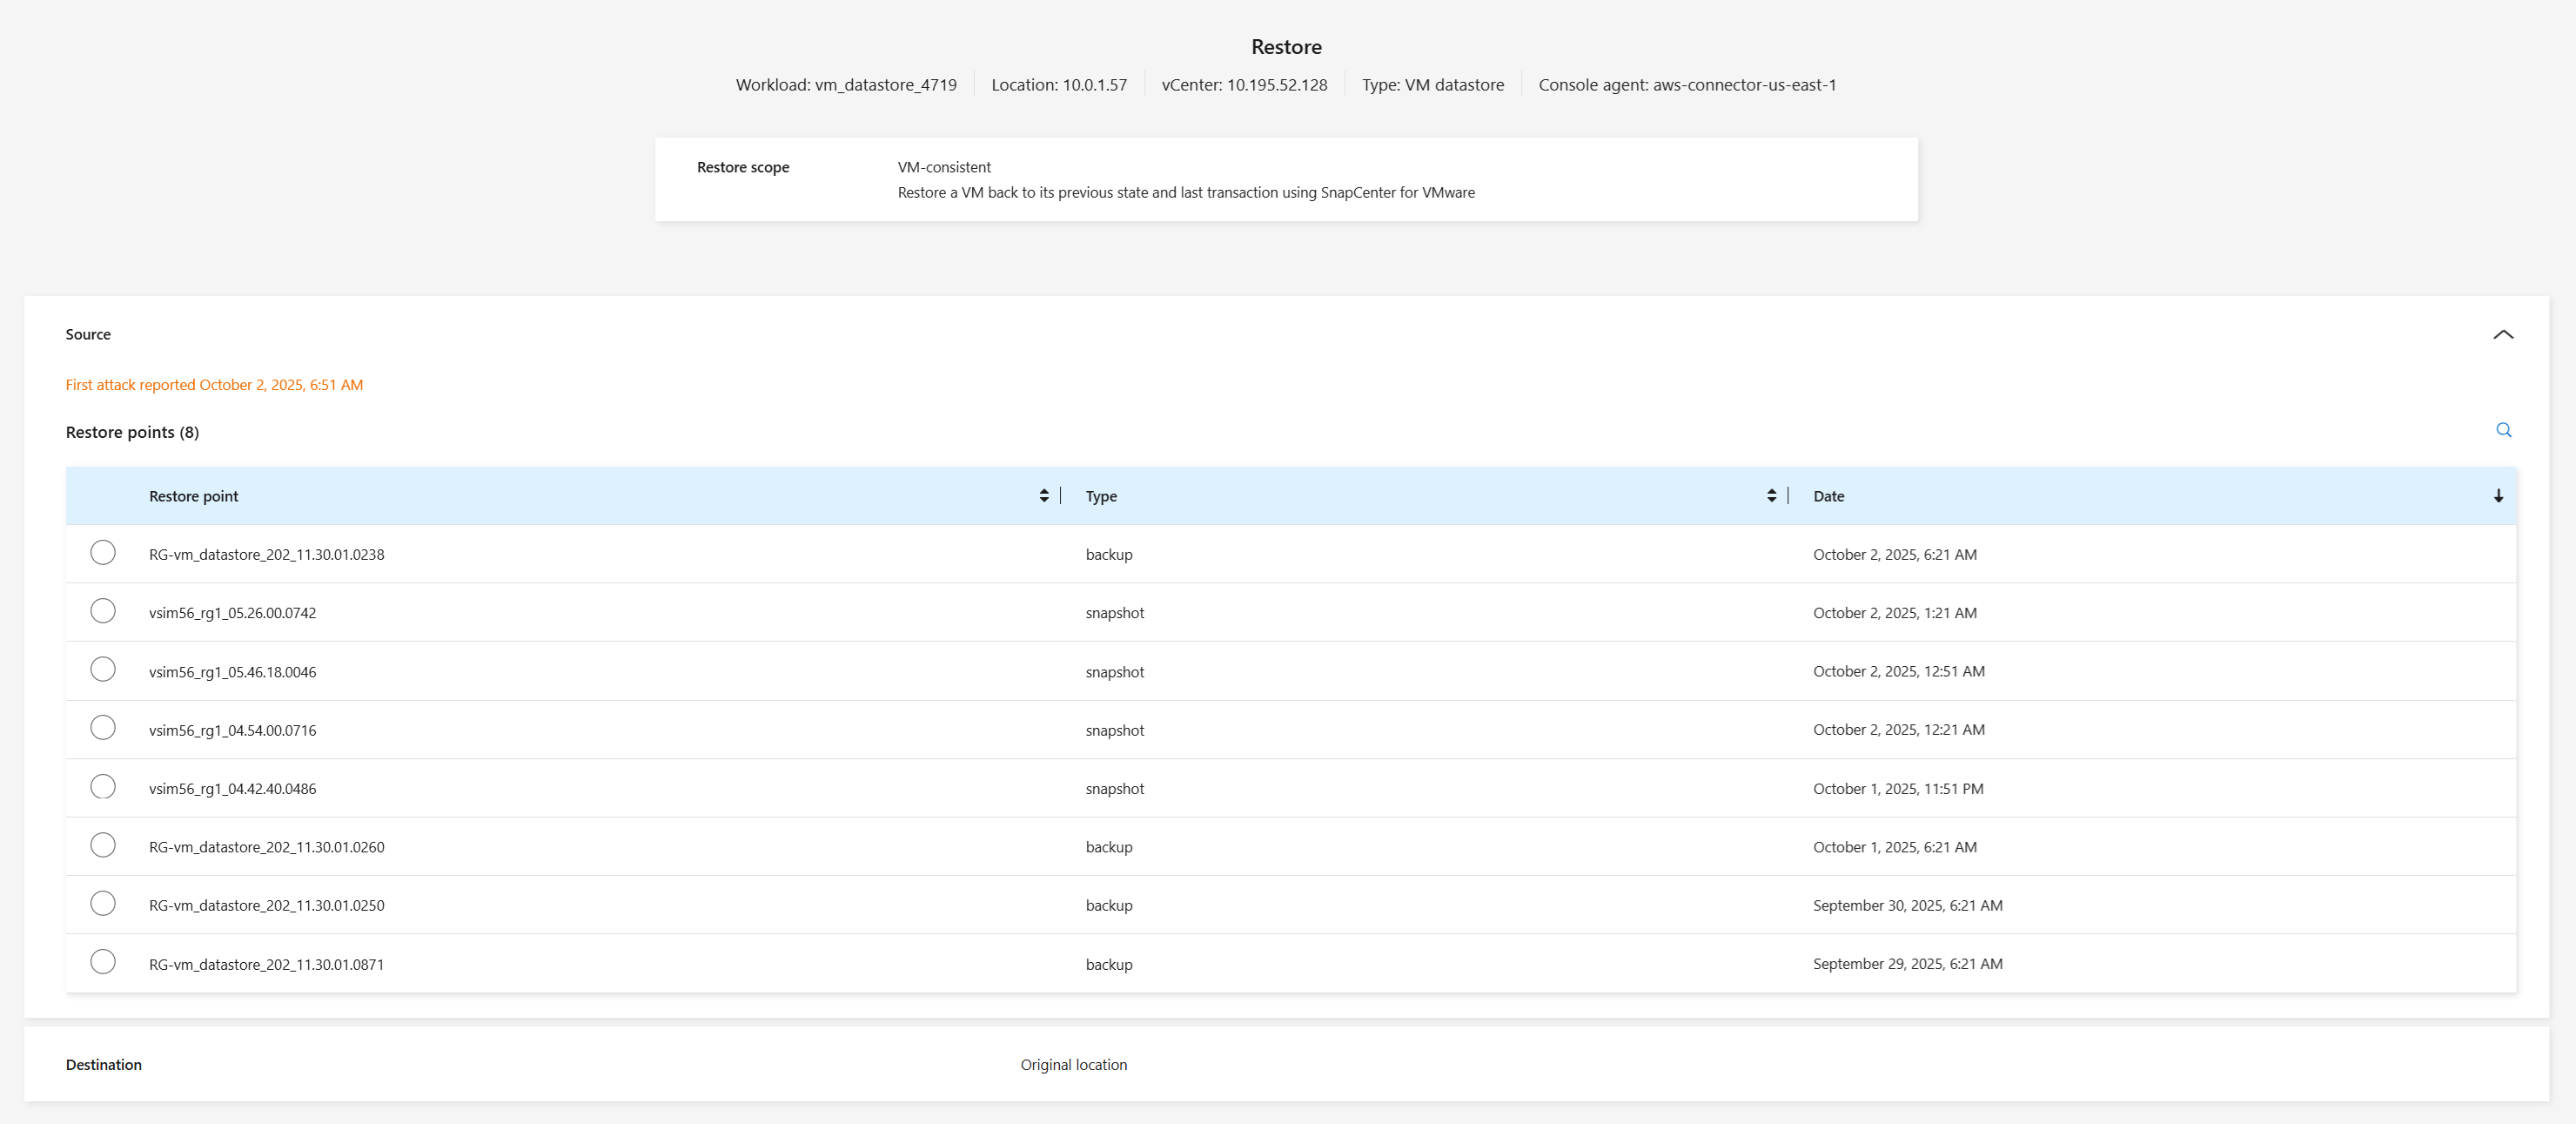Choose vsim56_rg1_05.46.18.0046 restore point radio
This screenshot has height=1124, width=2576.
click(103, 670)
